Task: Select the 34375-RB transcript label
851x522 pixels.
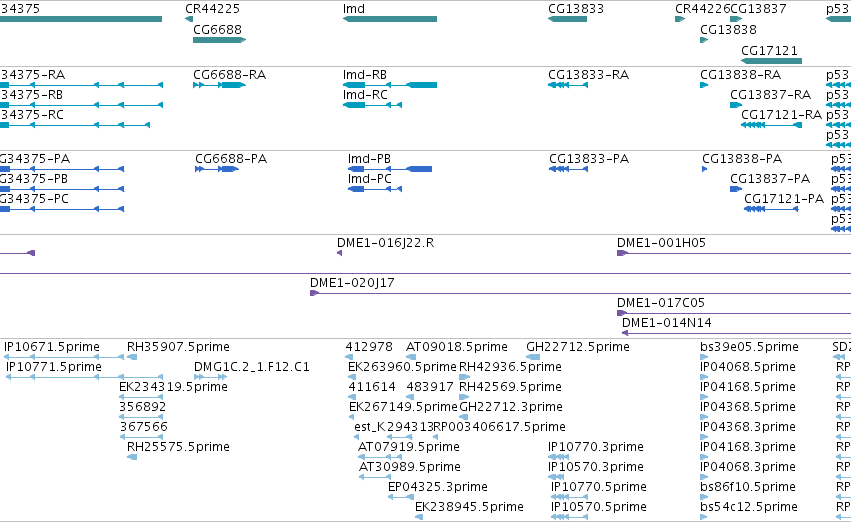Action: pos(31,94)
